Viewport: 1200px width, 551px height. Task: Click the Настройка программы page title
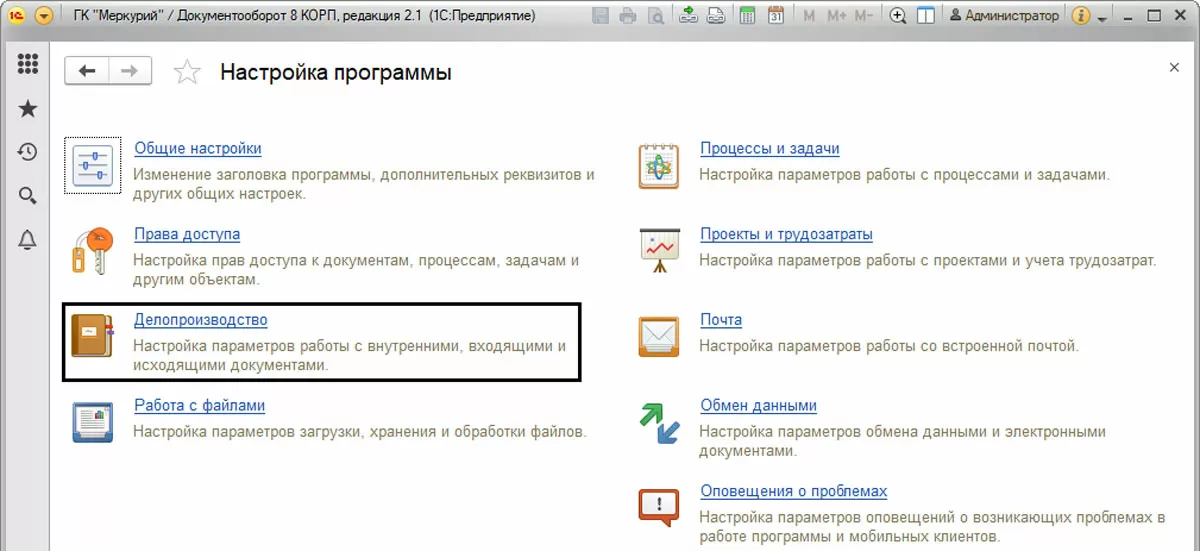point(336,72)
